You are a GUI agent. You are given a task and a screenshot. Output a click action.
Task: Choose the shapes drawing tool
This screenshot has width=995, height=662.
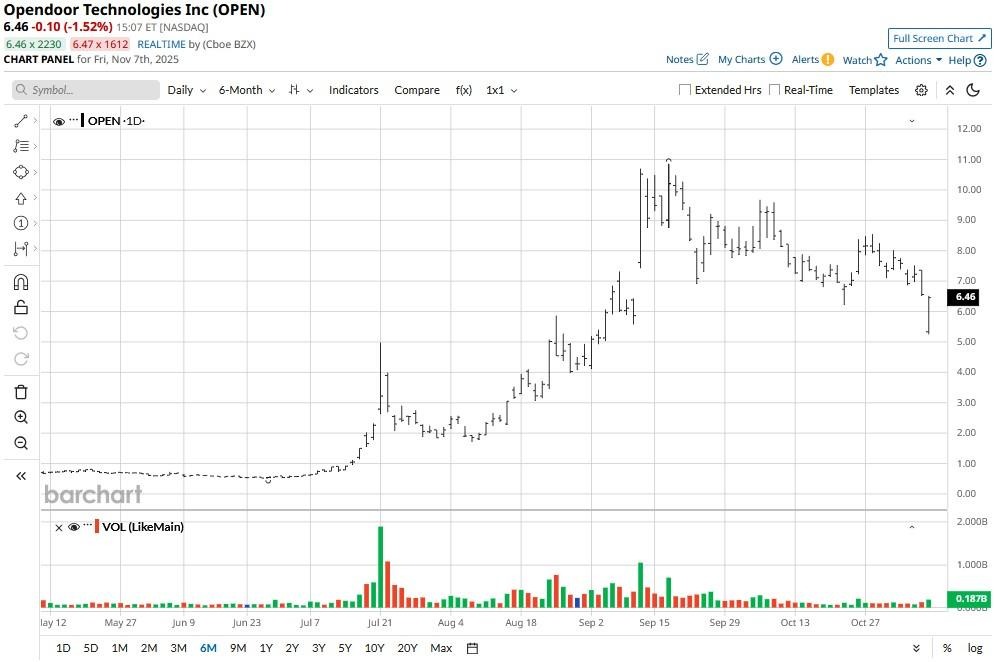tap(20, 172)
